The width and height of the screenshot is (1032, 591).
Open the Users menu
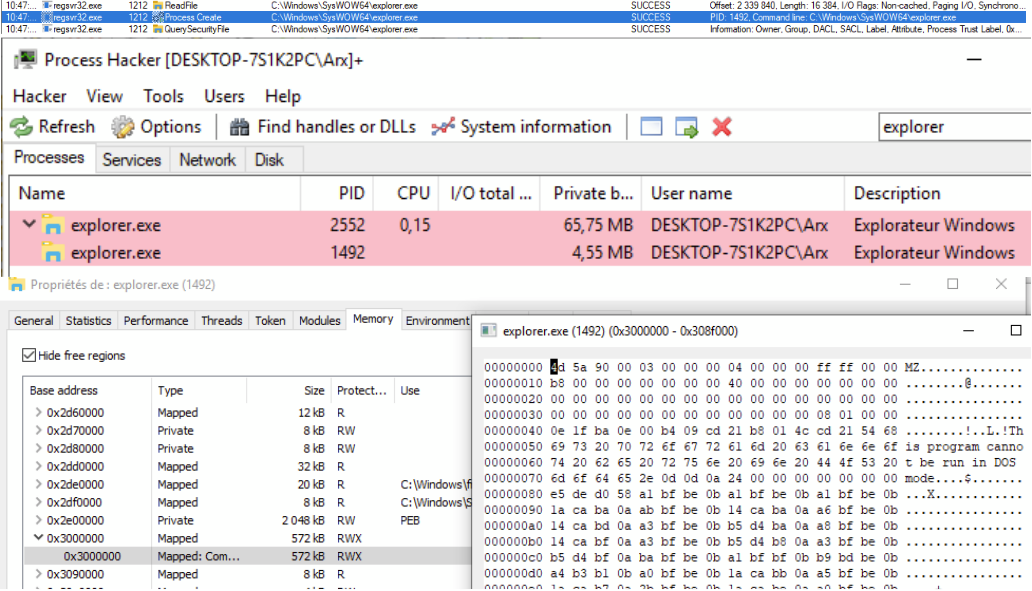click(x=224, y=96)
